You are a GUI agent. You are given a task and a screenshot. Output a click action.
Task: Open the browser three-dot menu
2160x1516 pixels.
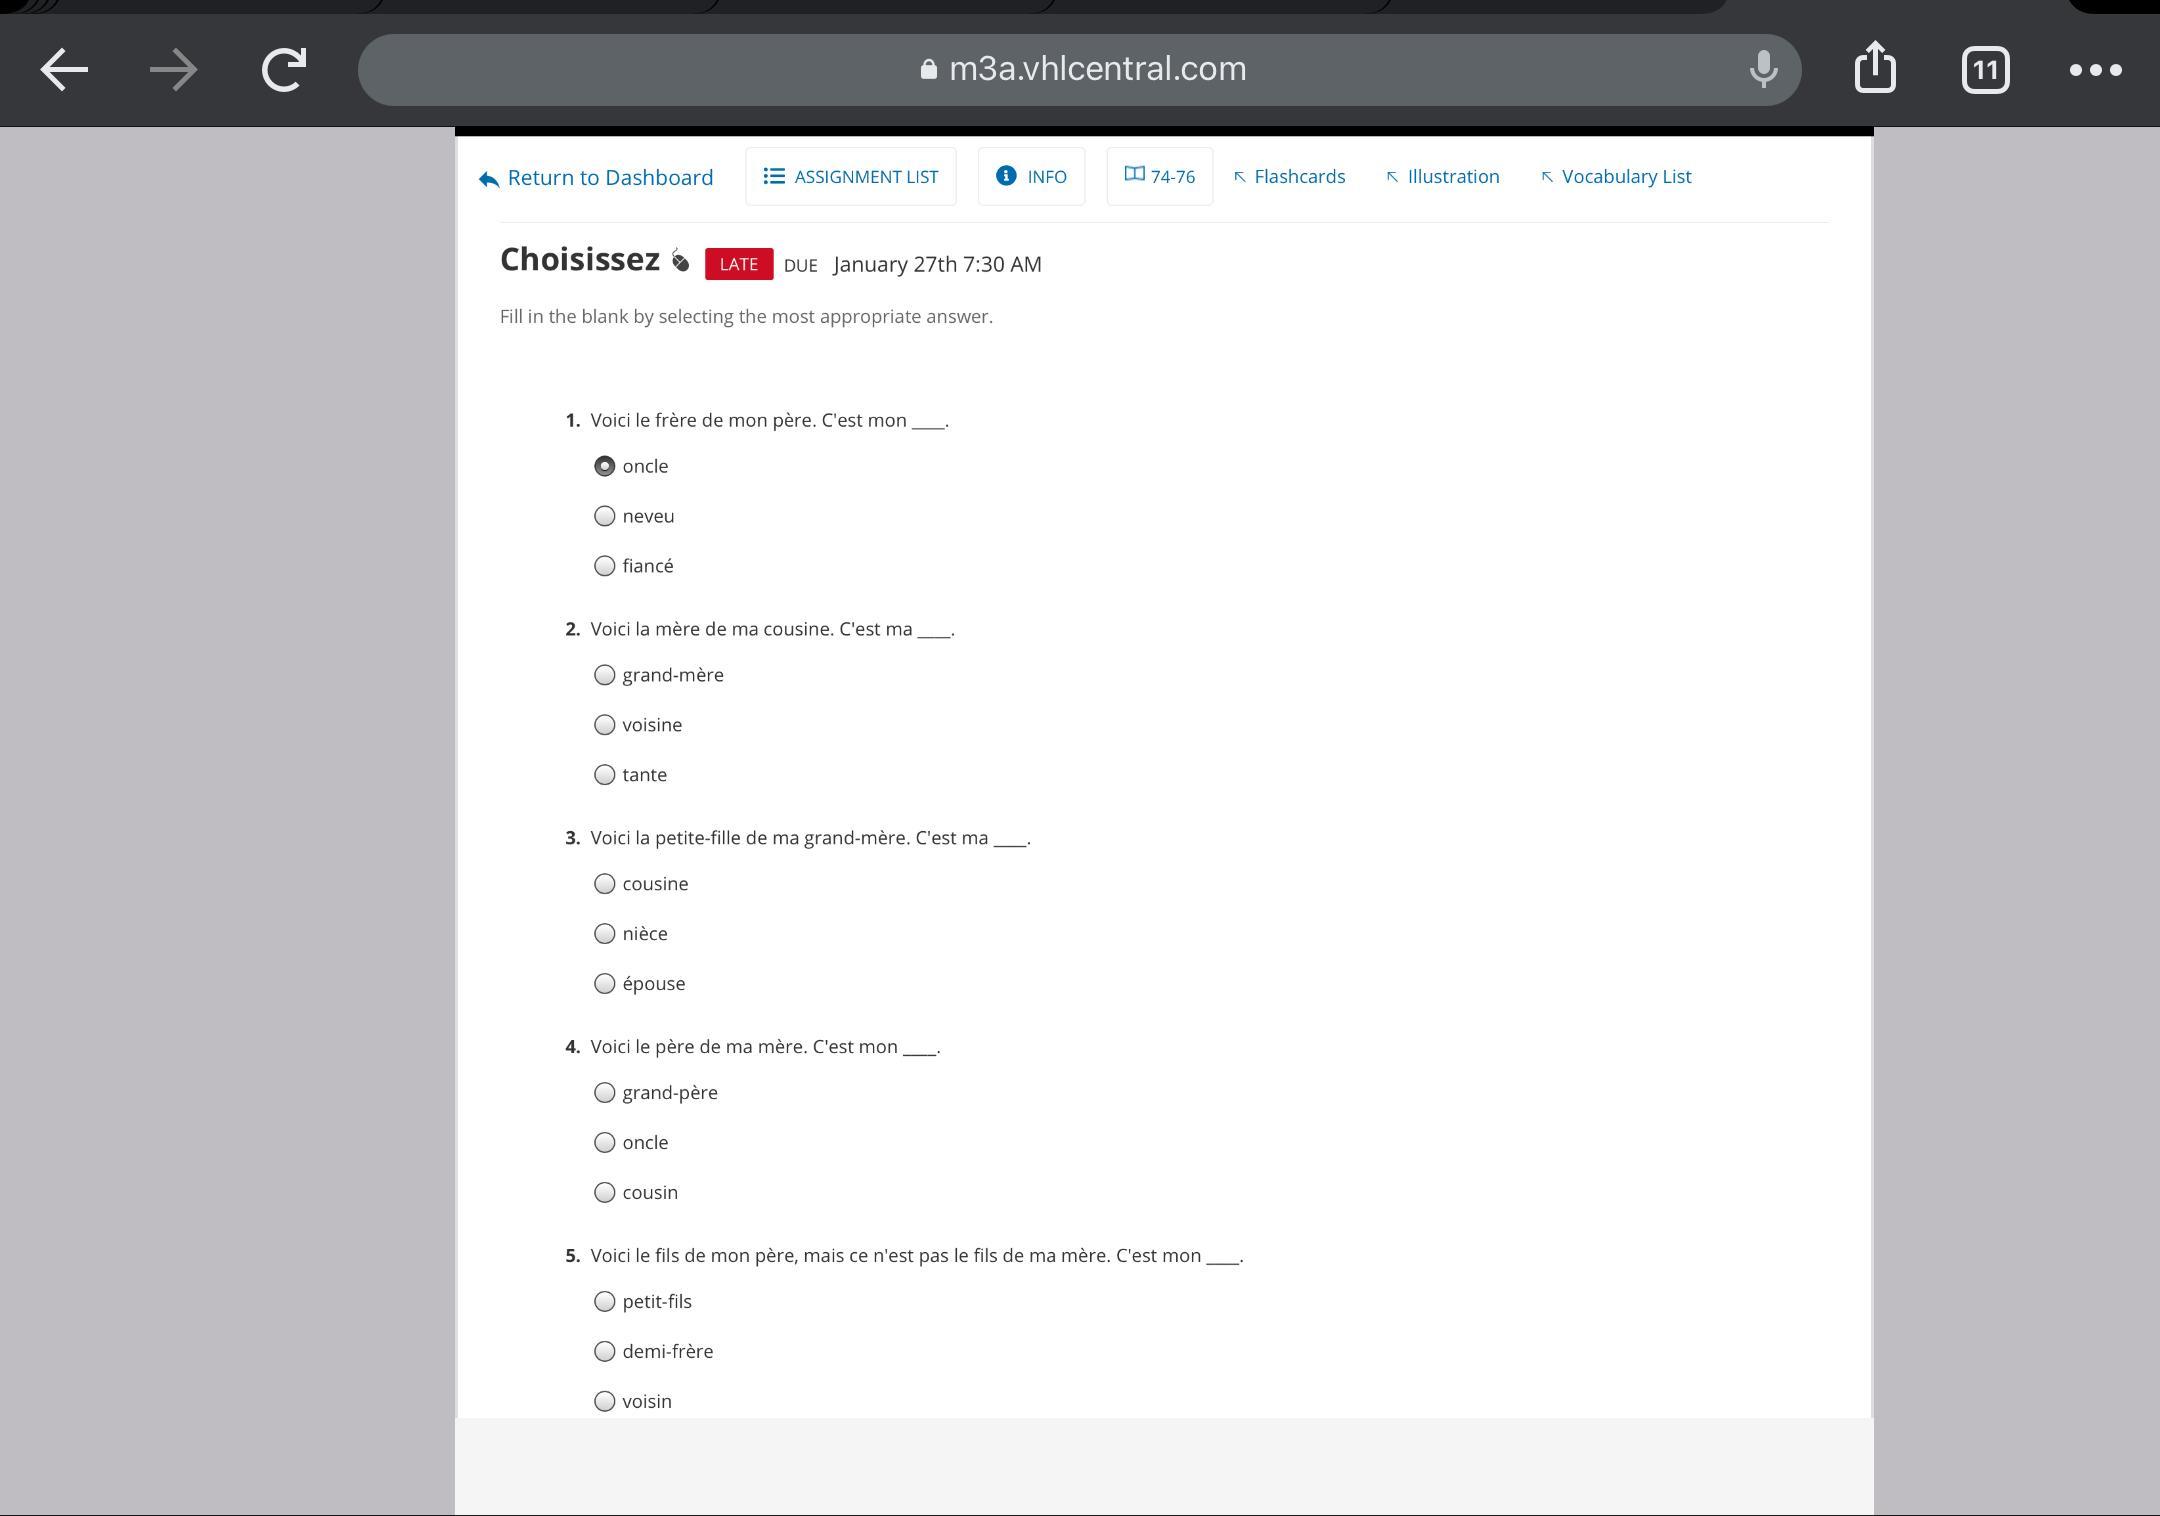(x=2095, y=70)
